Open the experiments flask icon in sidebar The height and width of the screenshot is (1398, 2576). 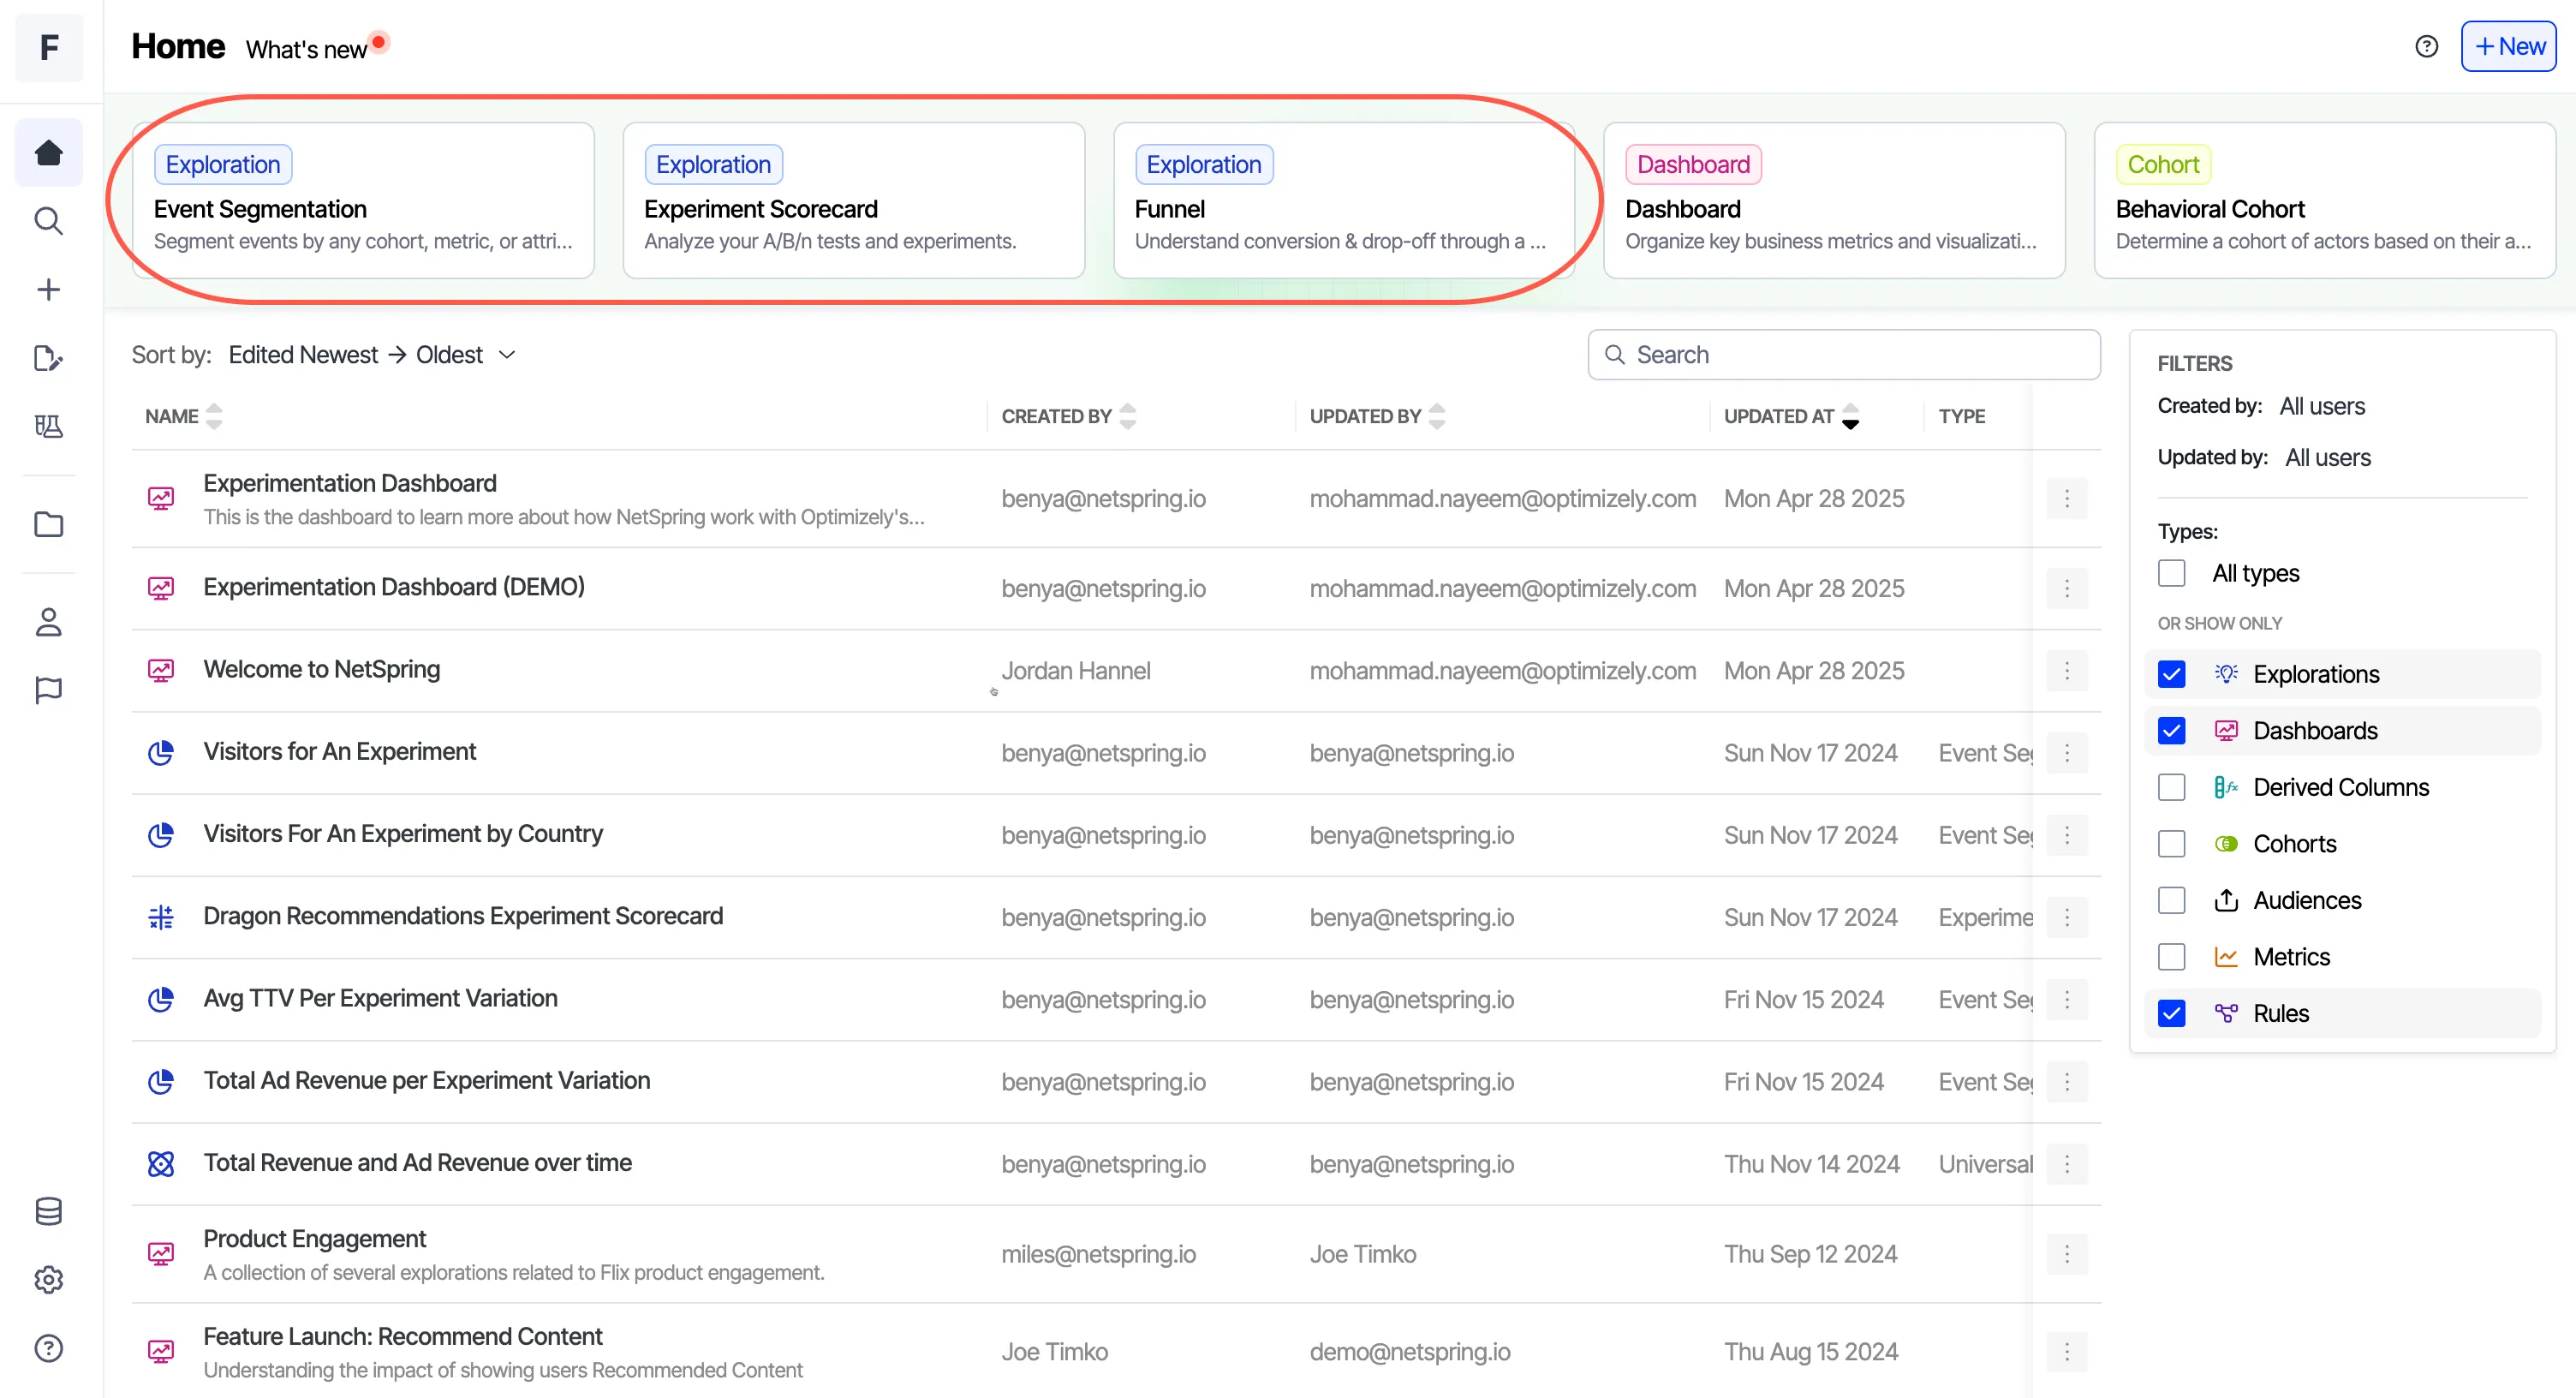(49, 426)
